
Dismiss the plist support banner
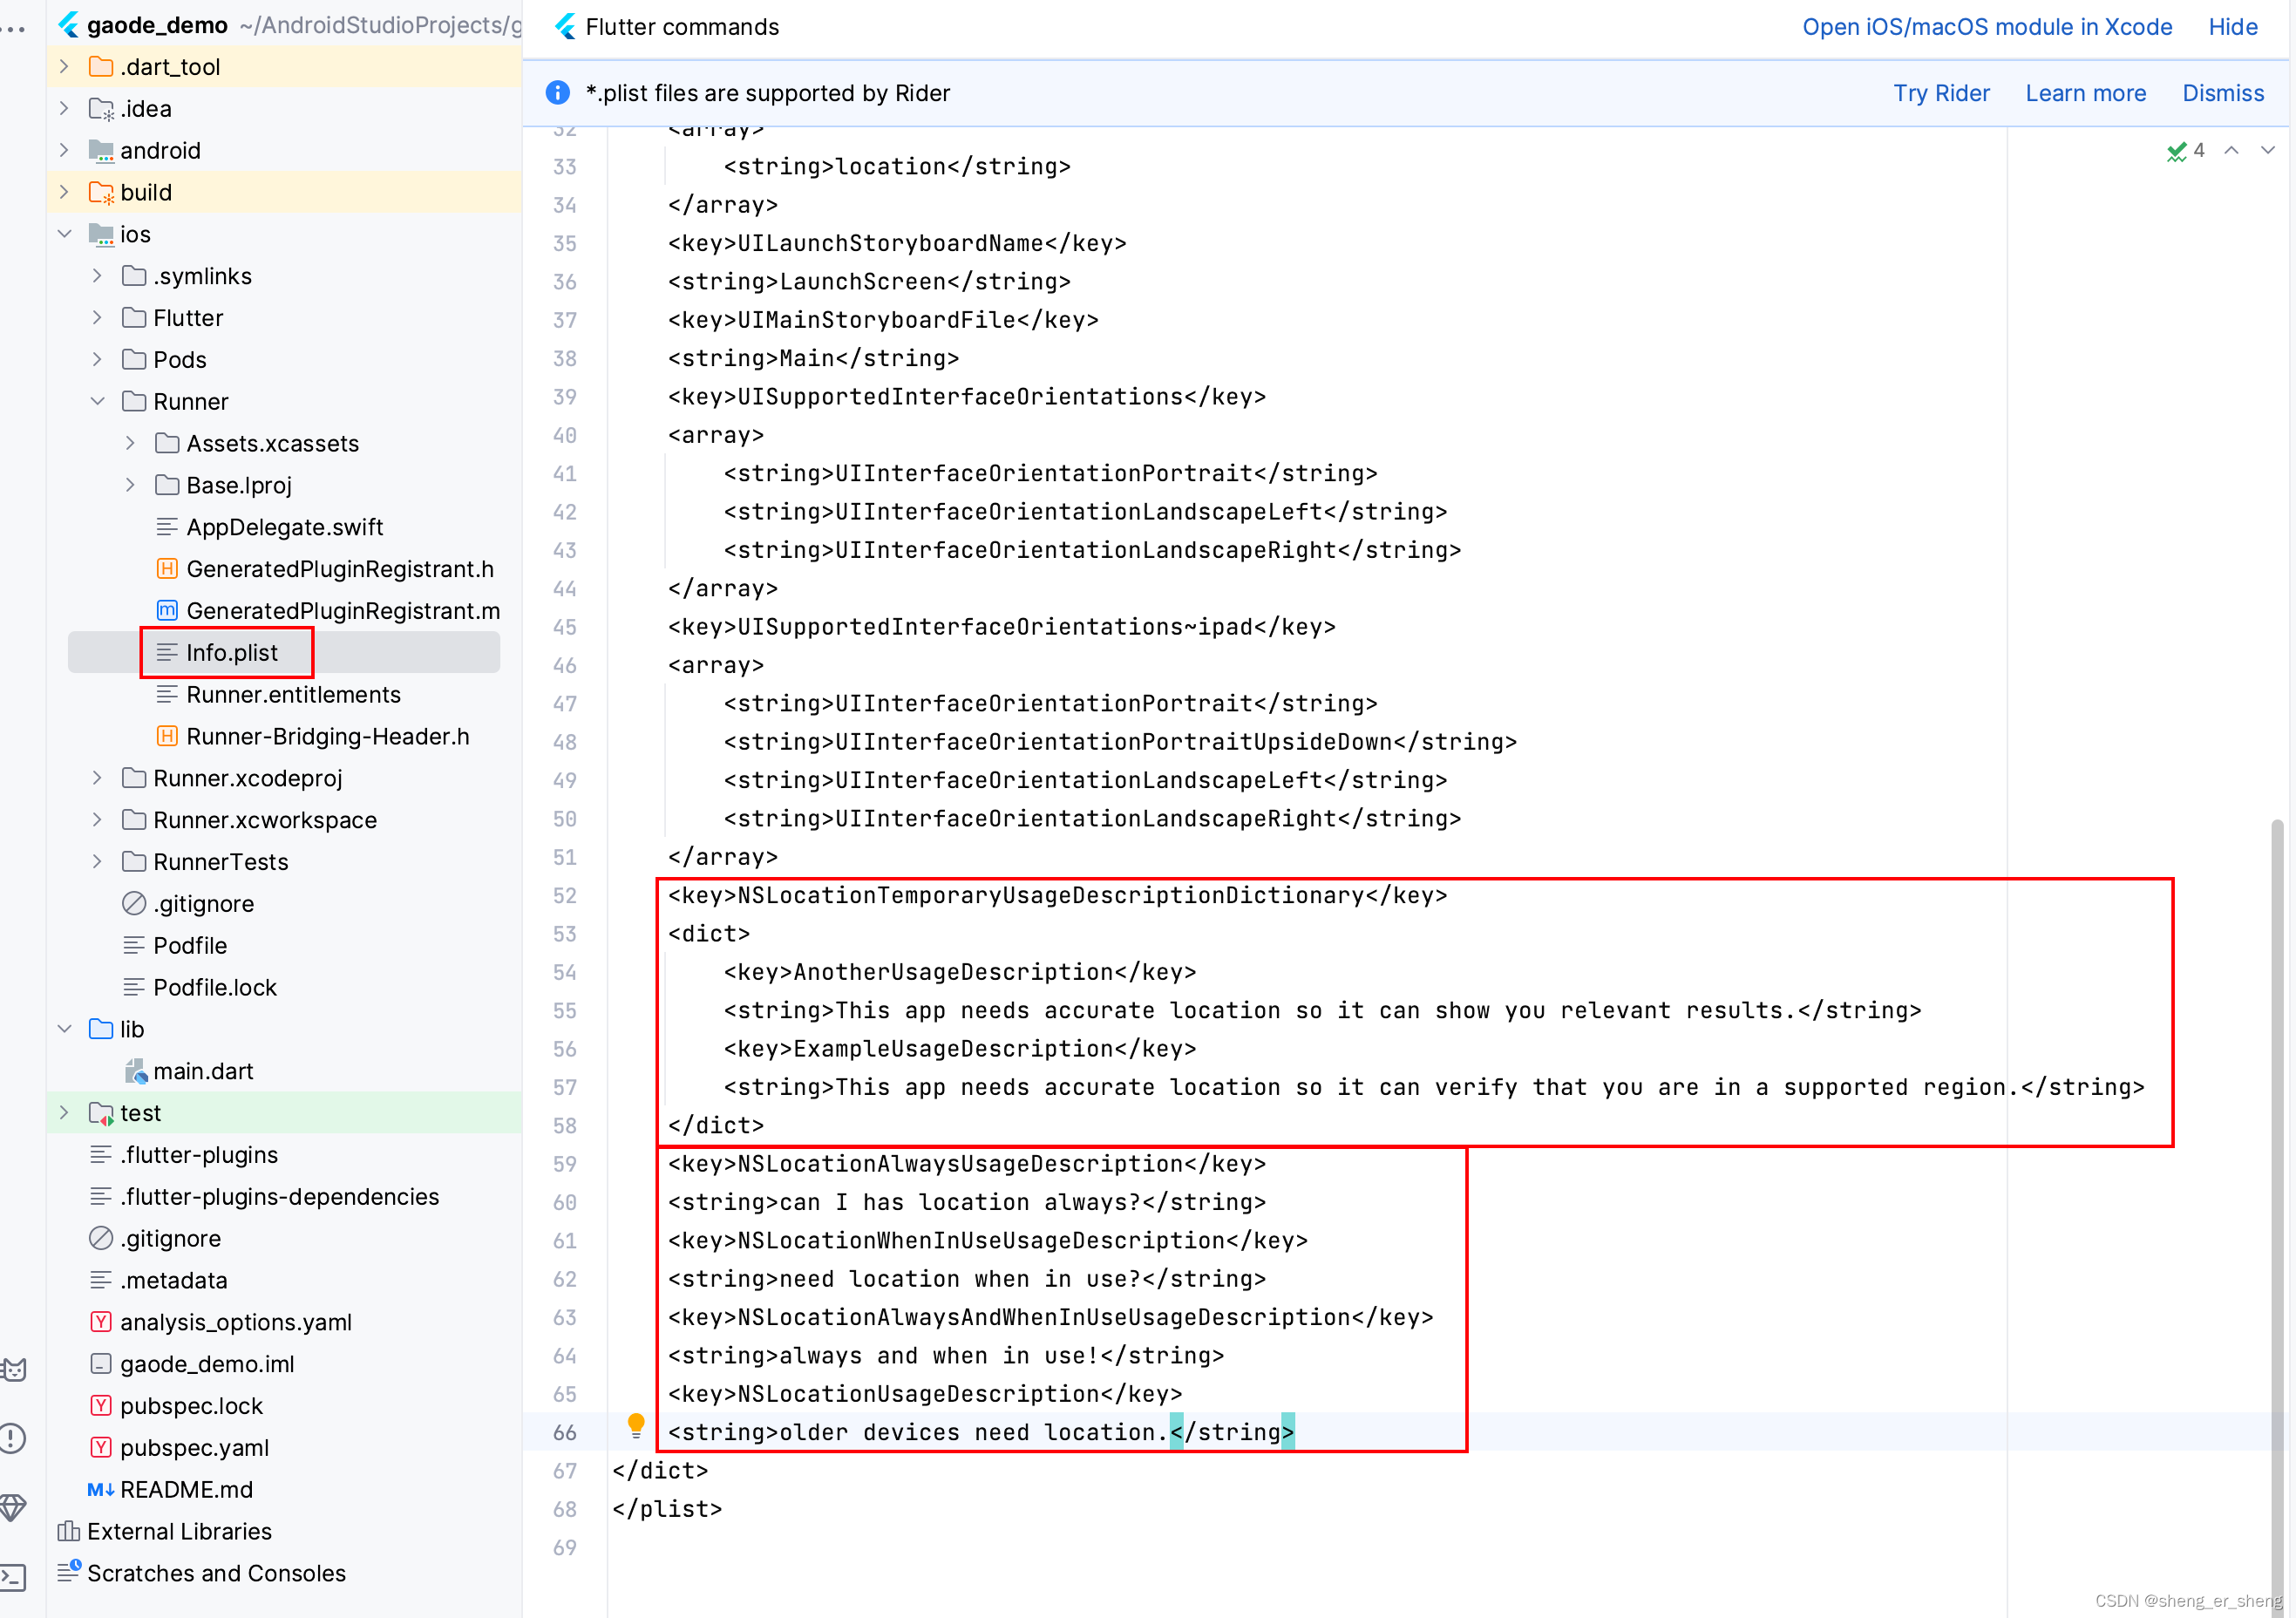pyautogui.click(x=2222, y=93)
